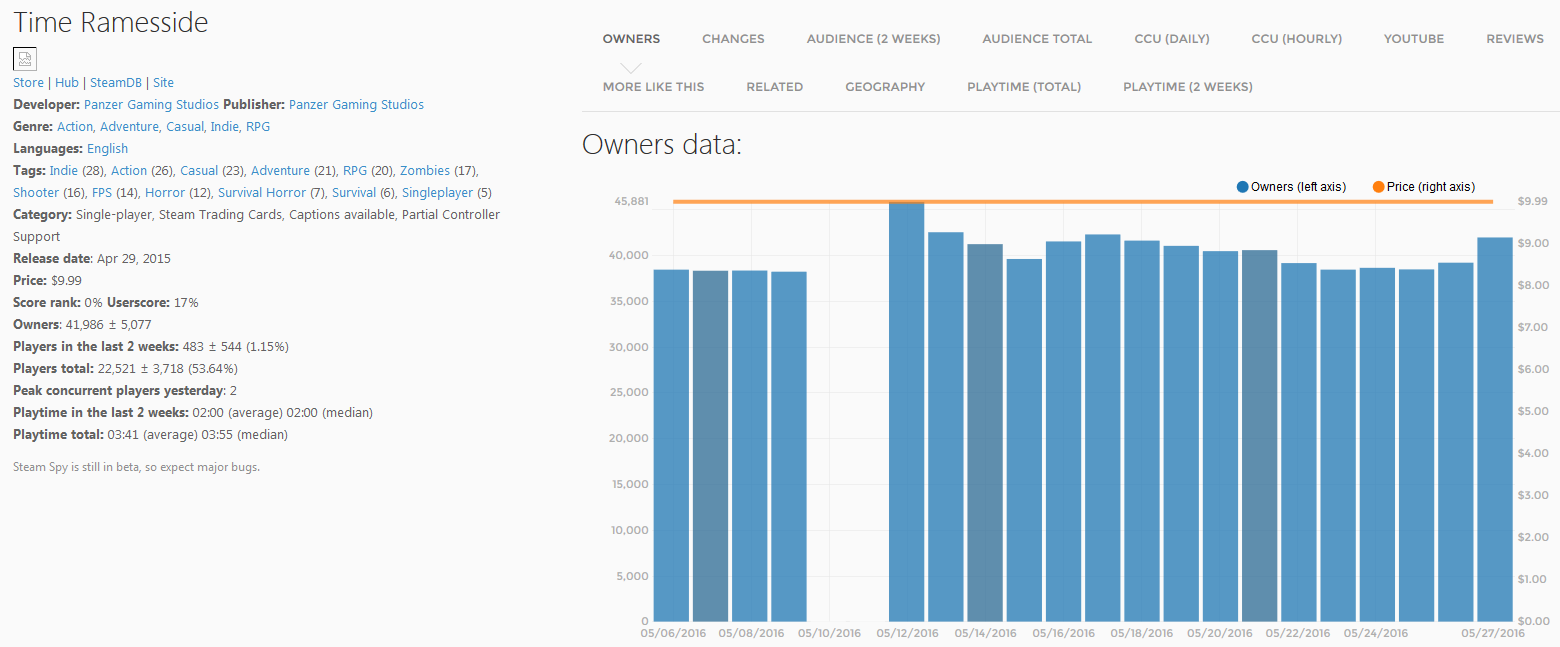Open the Singleplayer tag
Image resolution: width=1560 pixels, height=647 pixels.
pos(438,193)
